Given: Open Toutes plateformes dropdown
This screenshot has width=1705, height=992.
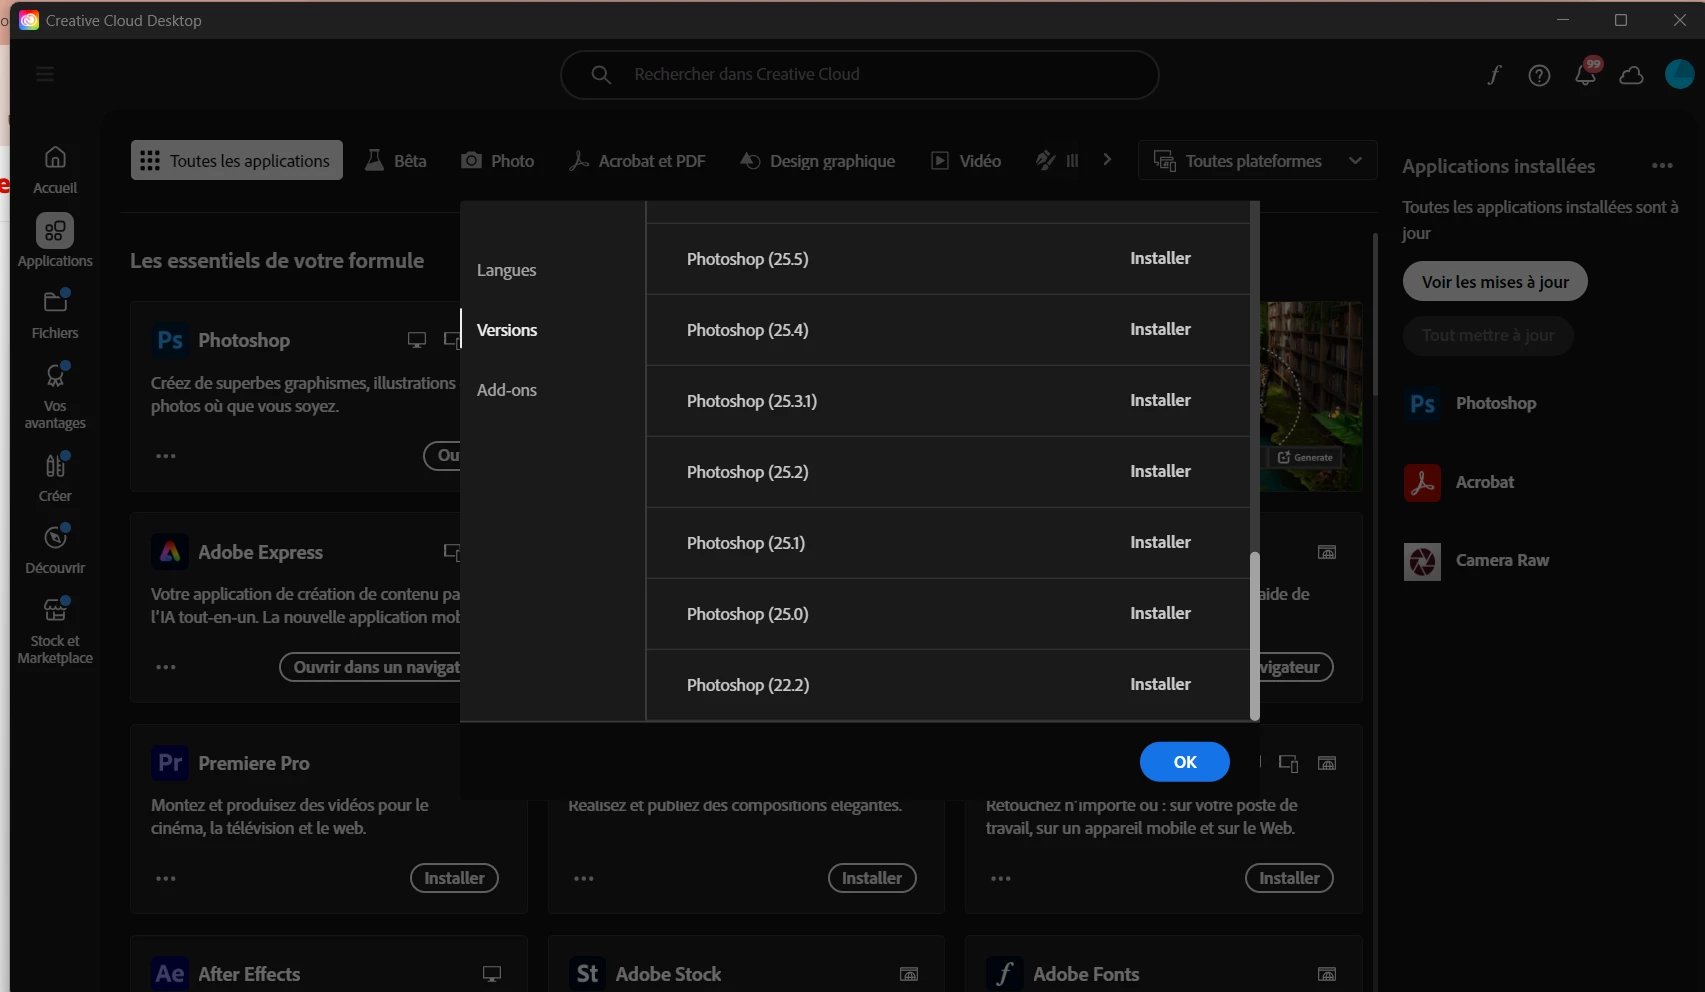Looking at the screenshot, I should click(1257, 160).
